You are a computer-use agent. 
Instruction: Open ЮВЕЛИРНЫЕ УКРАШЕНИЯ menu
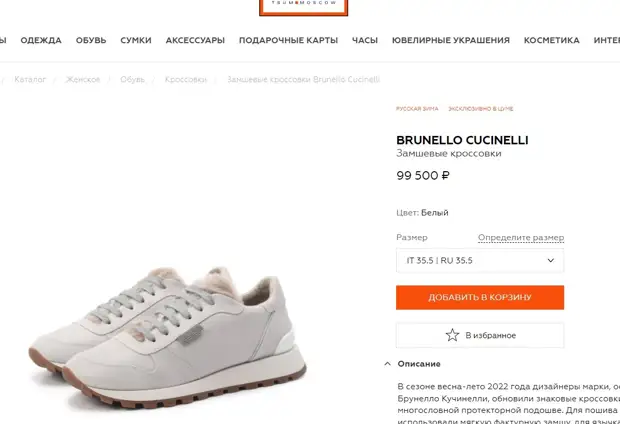coord(451,40)
